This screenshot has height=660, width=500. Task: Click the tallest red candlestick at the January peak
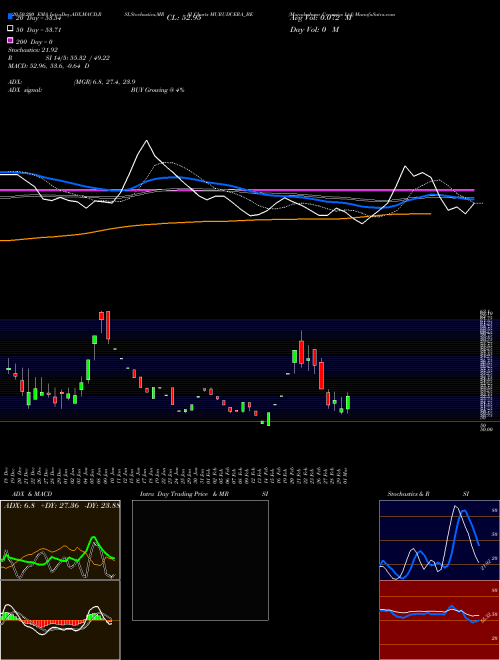(108, 326)
